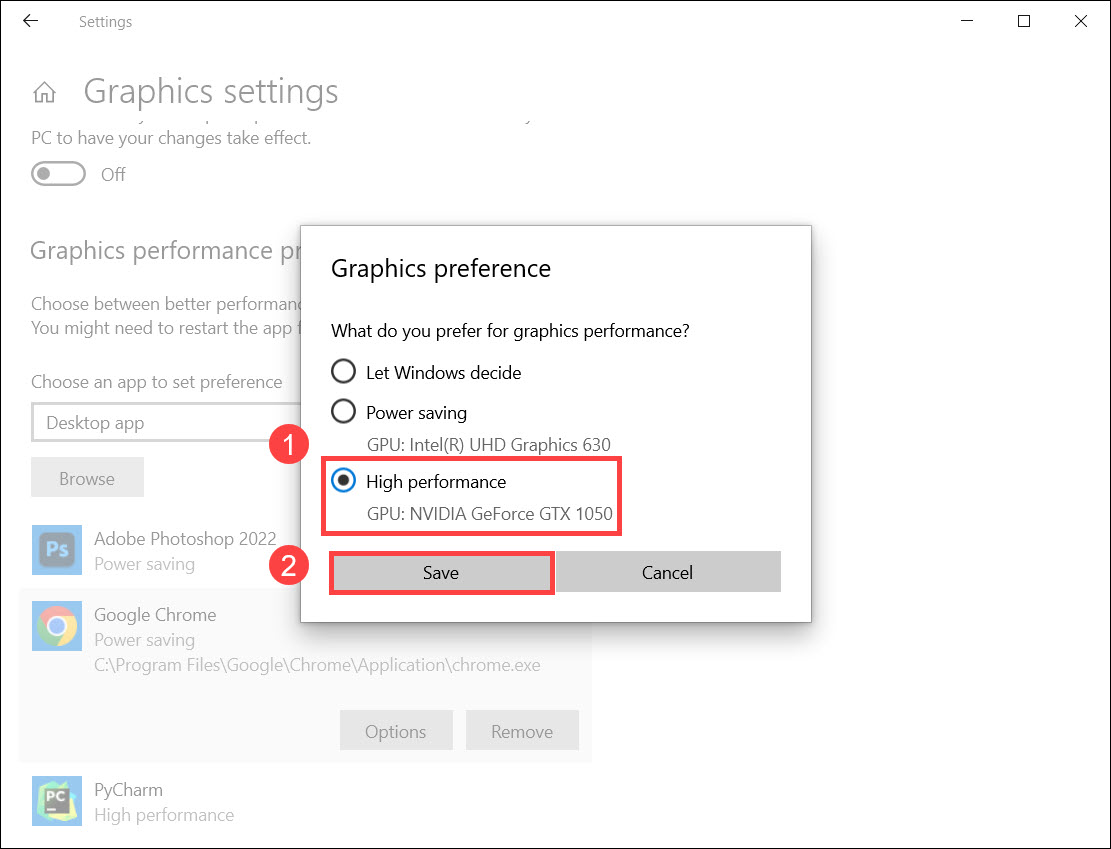Select the Let Windows decide option
Image resolution: width=1111 pixels, height=849 pixels.
coord(343,372)
